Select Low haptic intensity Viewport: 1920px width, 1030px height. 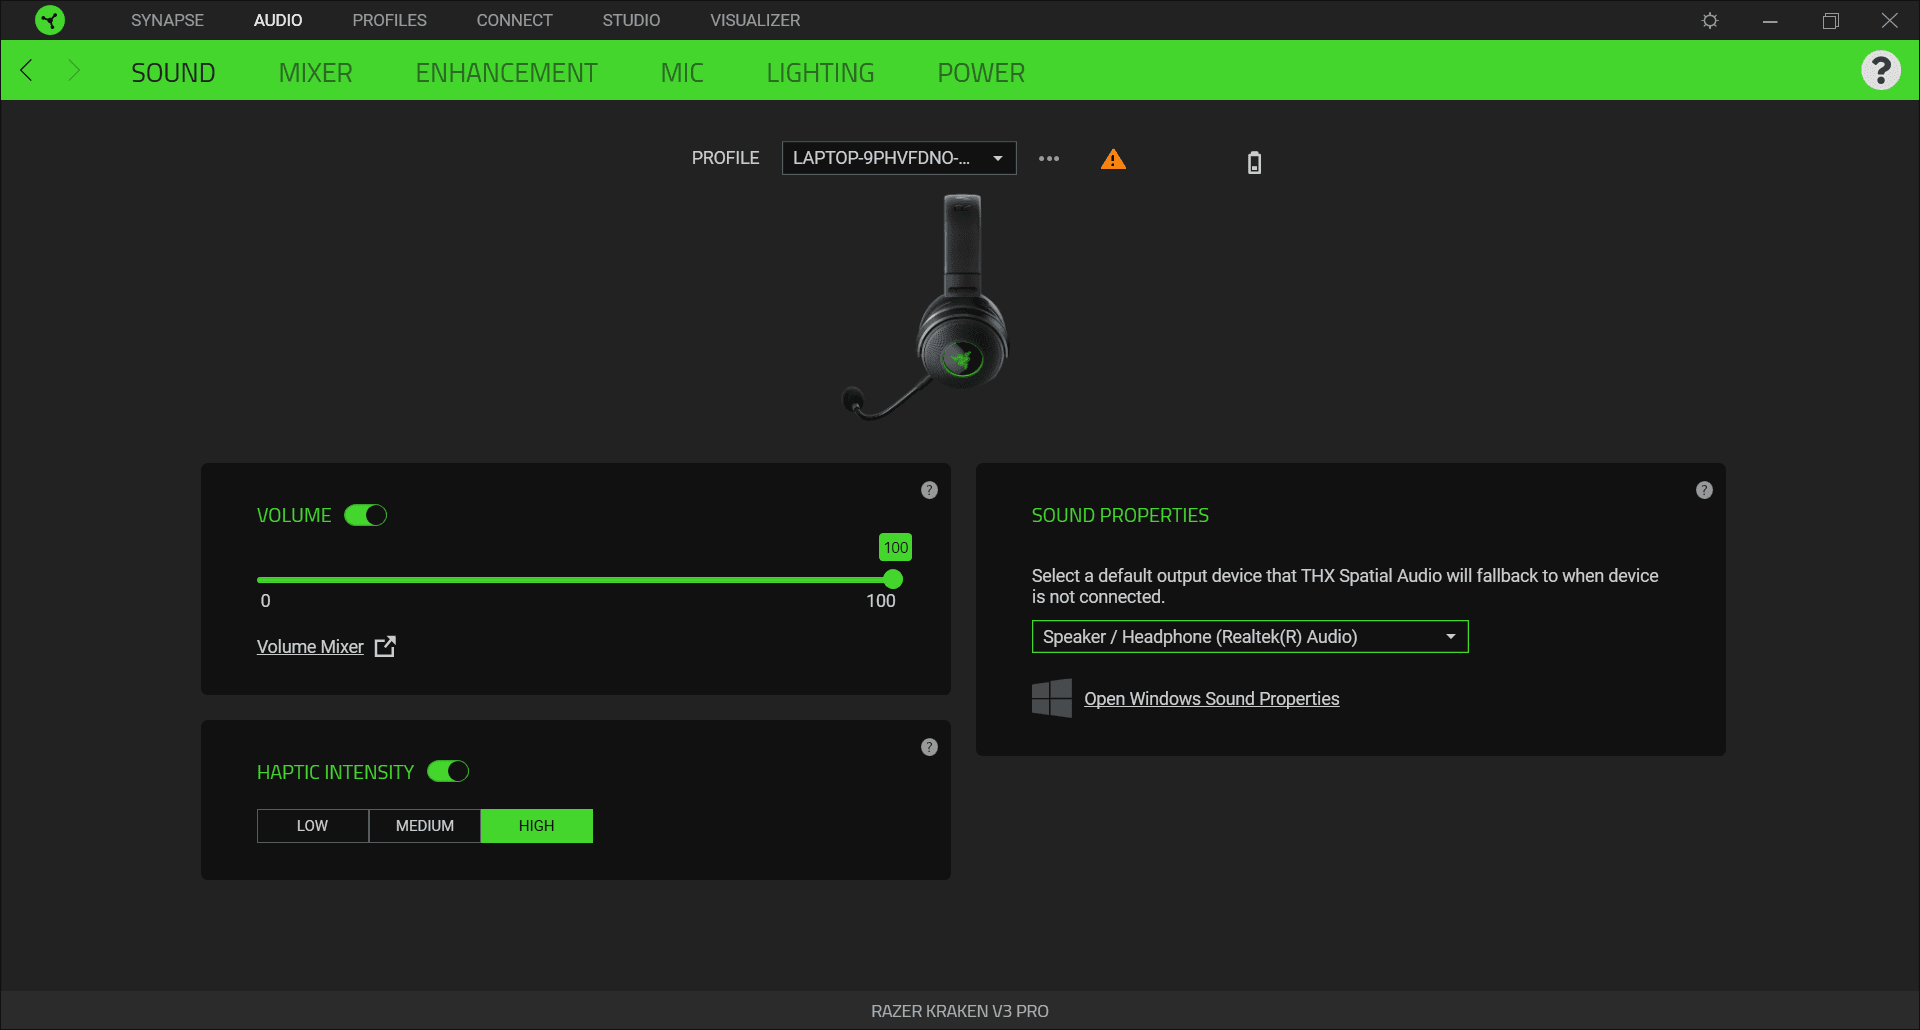[x=312, y=826]
